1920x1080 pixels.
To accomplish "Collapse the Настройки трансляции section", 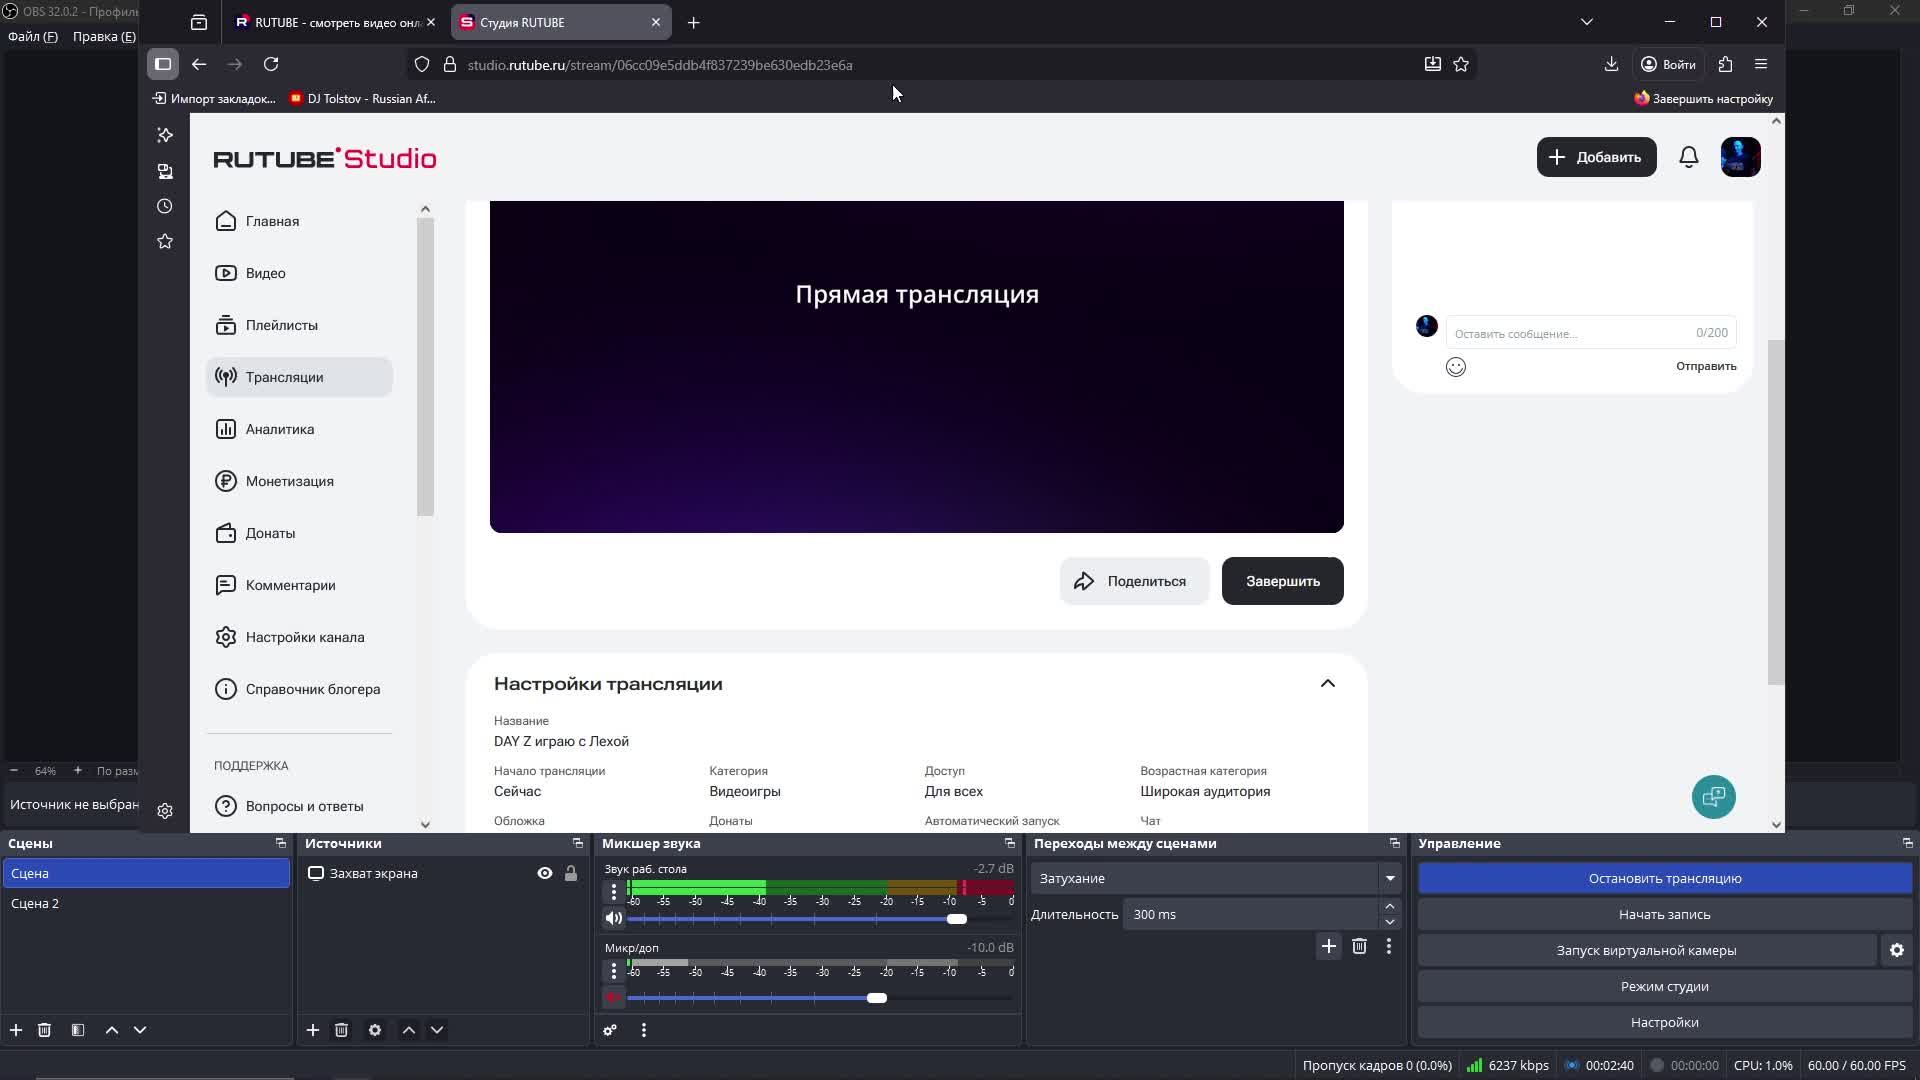I will [1327, 684].
